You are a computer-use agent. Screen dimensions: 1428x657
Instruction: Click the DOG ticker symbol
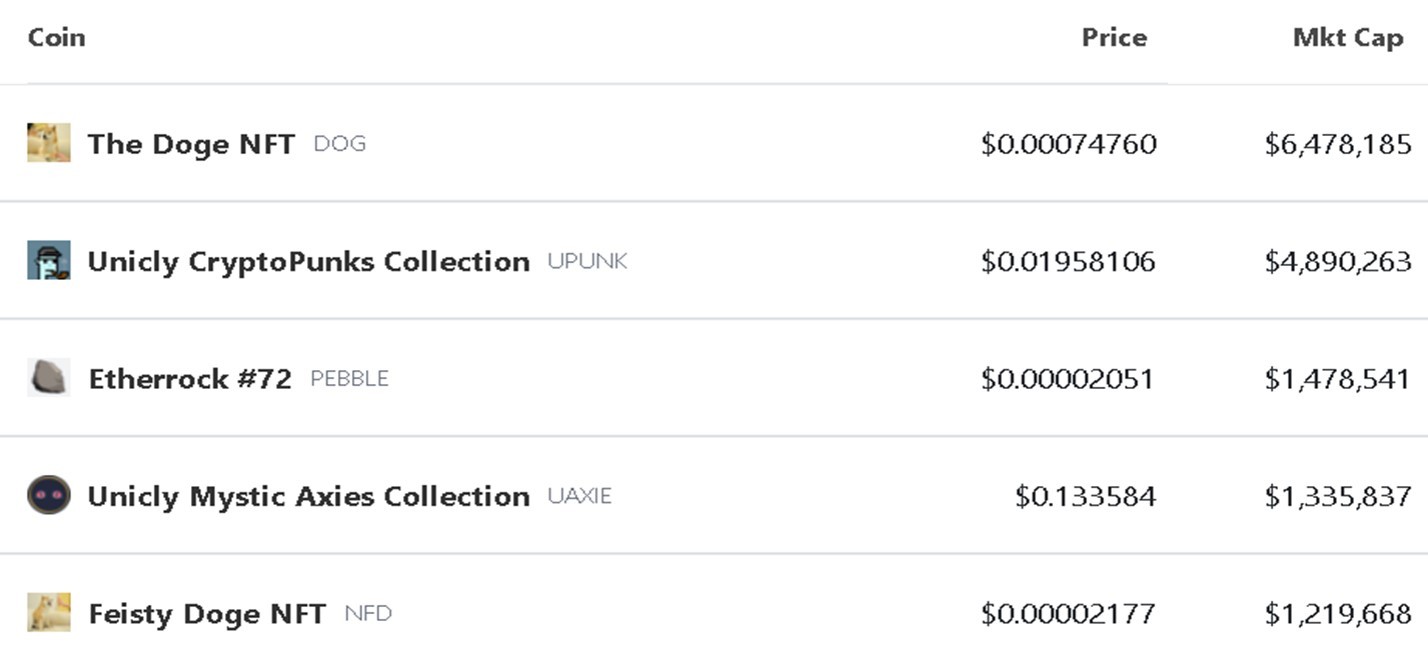coord(340,144)
